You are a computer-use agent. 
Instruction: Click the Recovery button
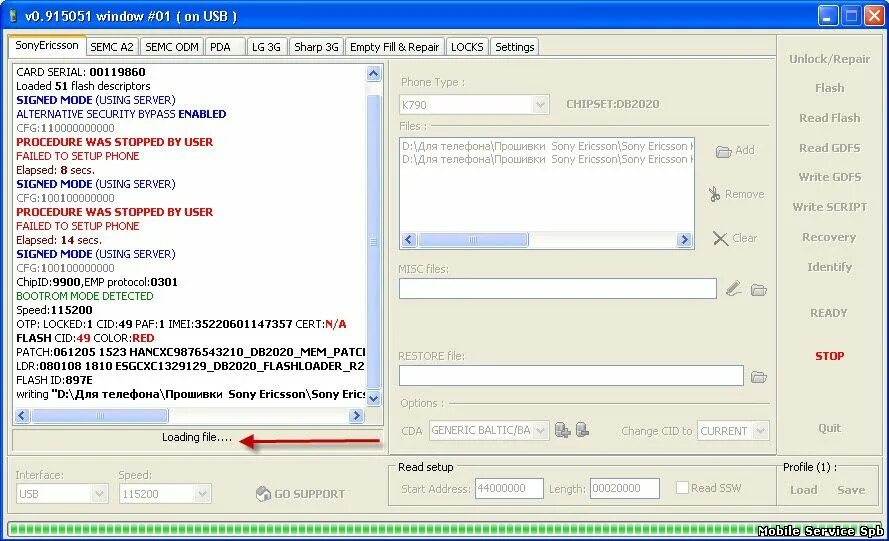pyautogui.click(x=829, y=237)
